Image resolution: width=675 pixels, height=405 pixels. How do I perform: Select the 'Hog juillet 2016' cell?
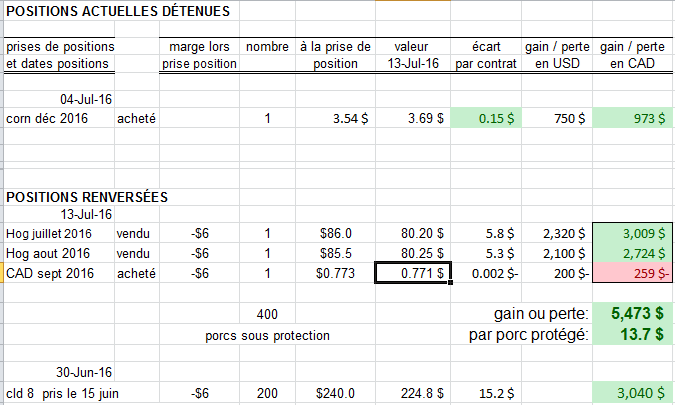50,232
